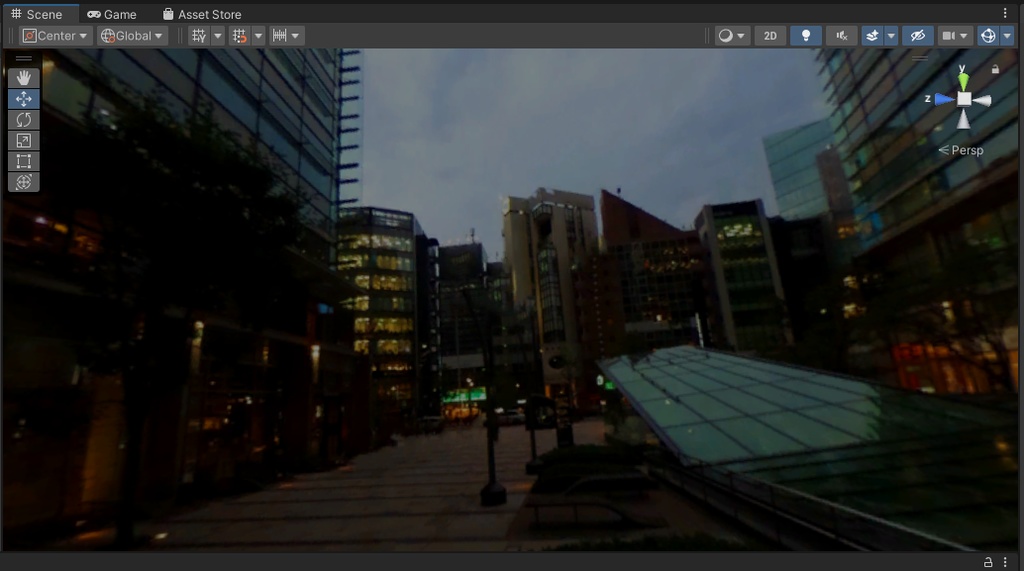Toggle Persp projection label
This screenshot has width=1024, height=571.
click(961, 150)
